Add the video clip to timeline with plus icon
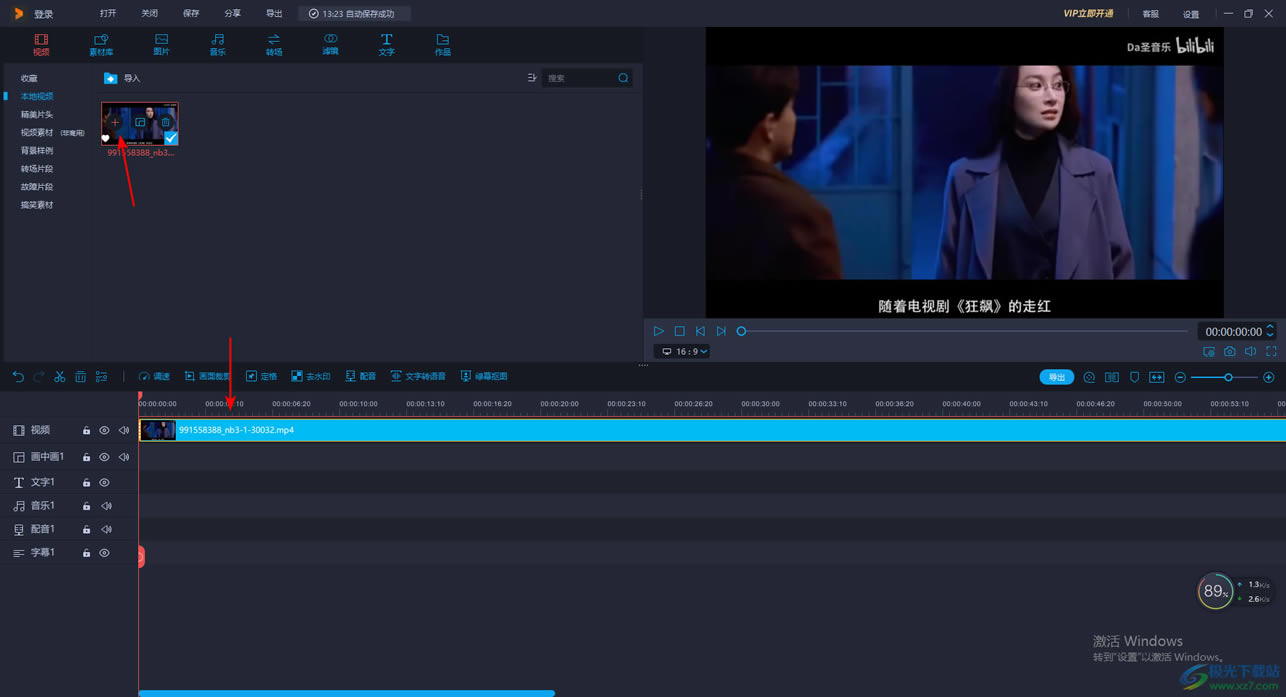 [115, 122]
